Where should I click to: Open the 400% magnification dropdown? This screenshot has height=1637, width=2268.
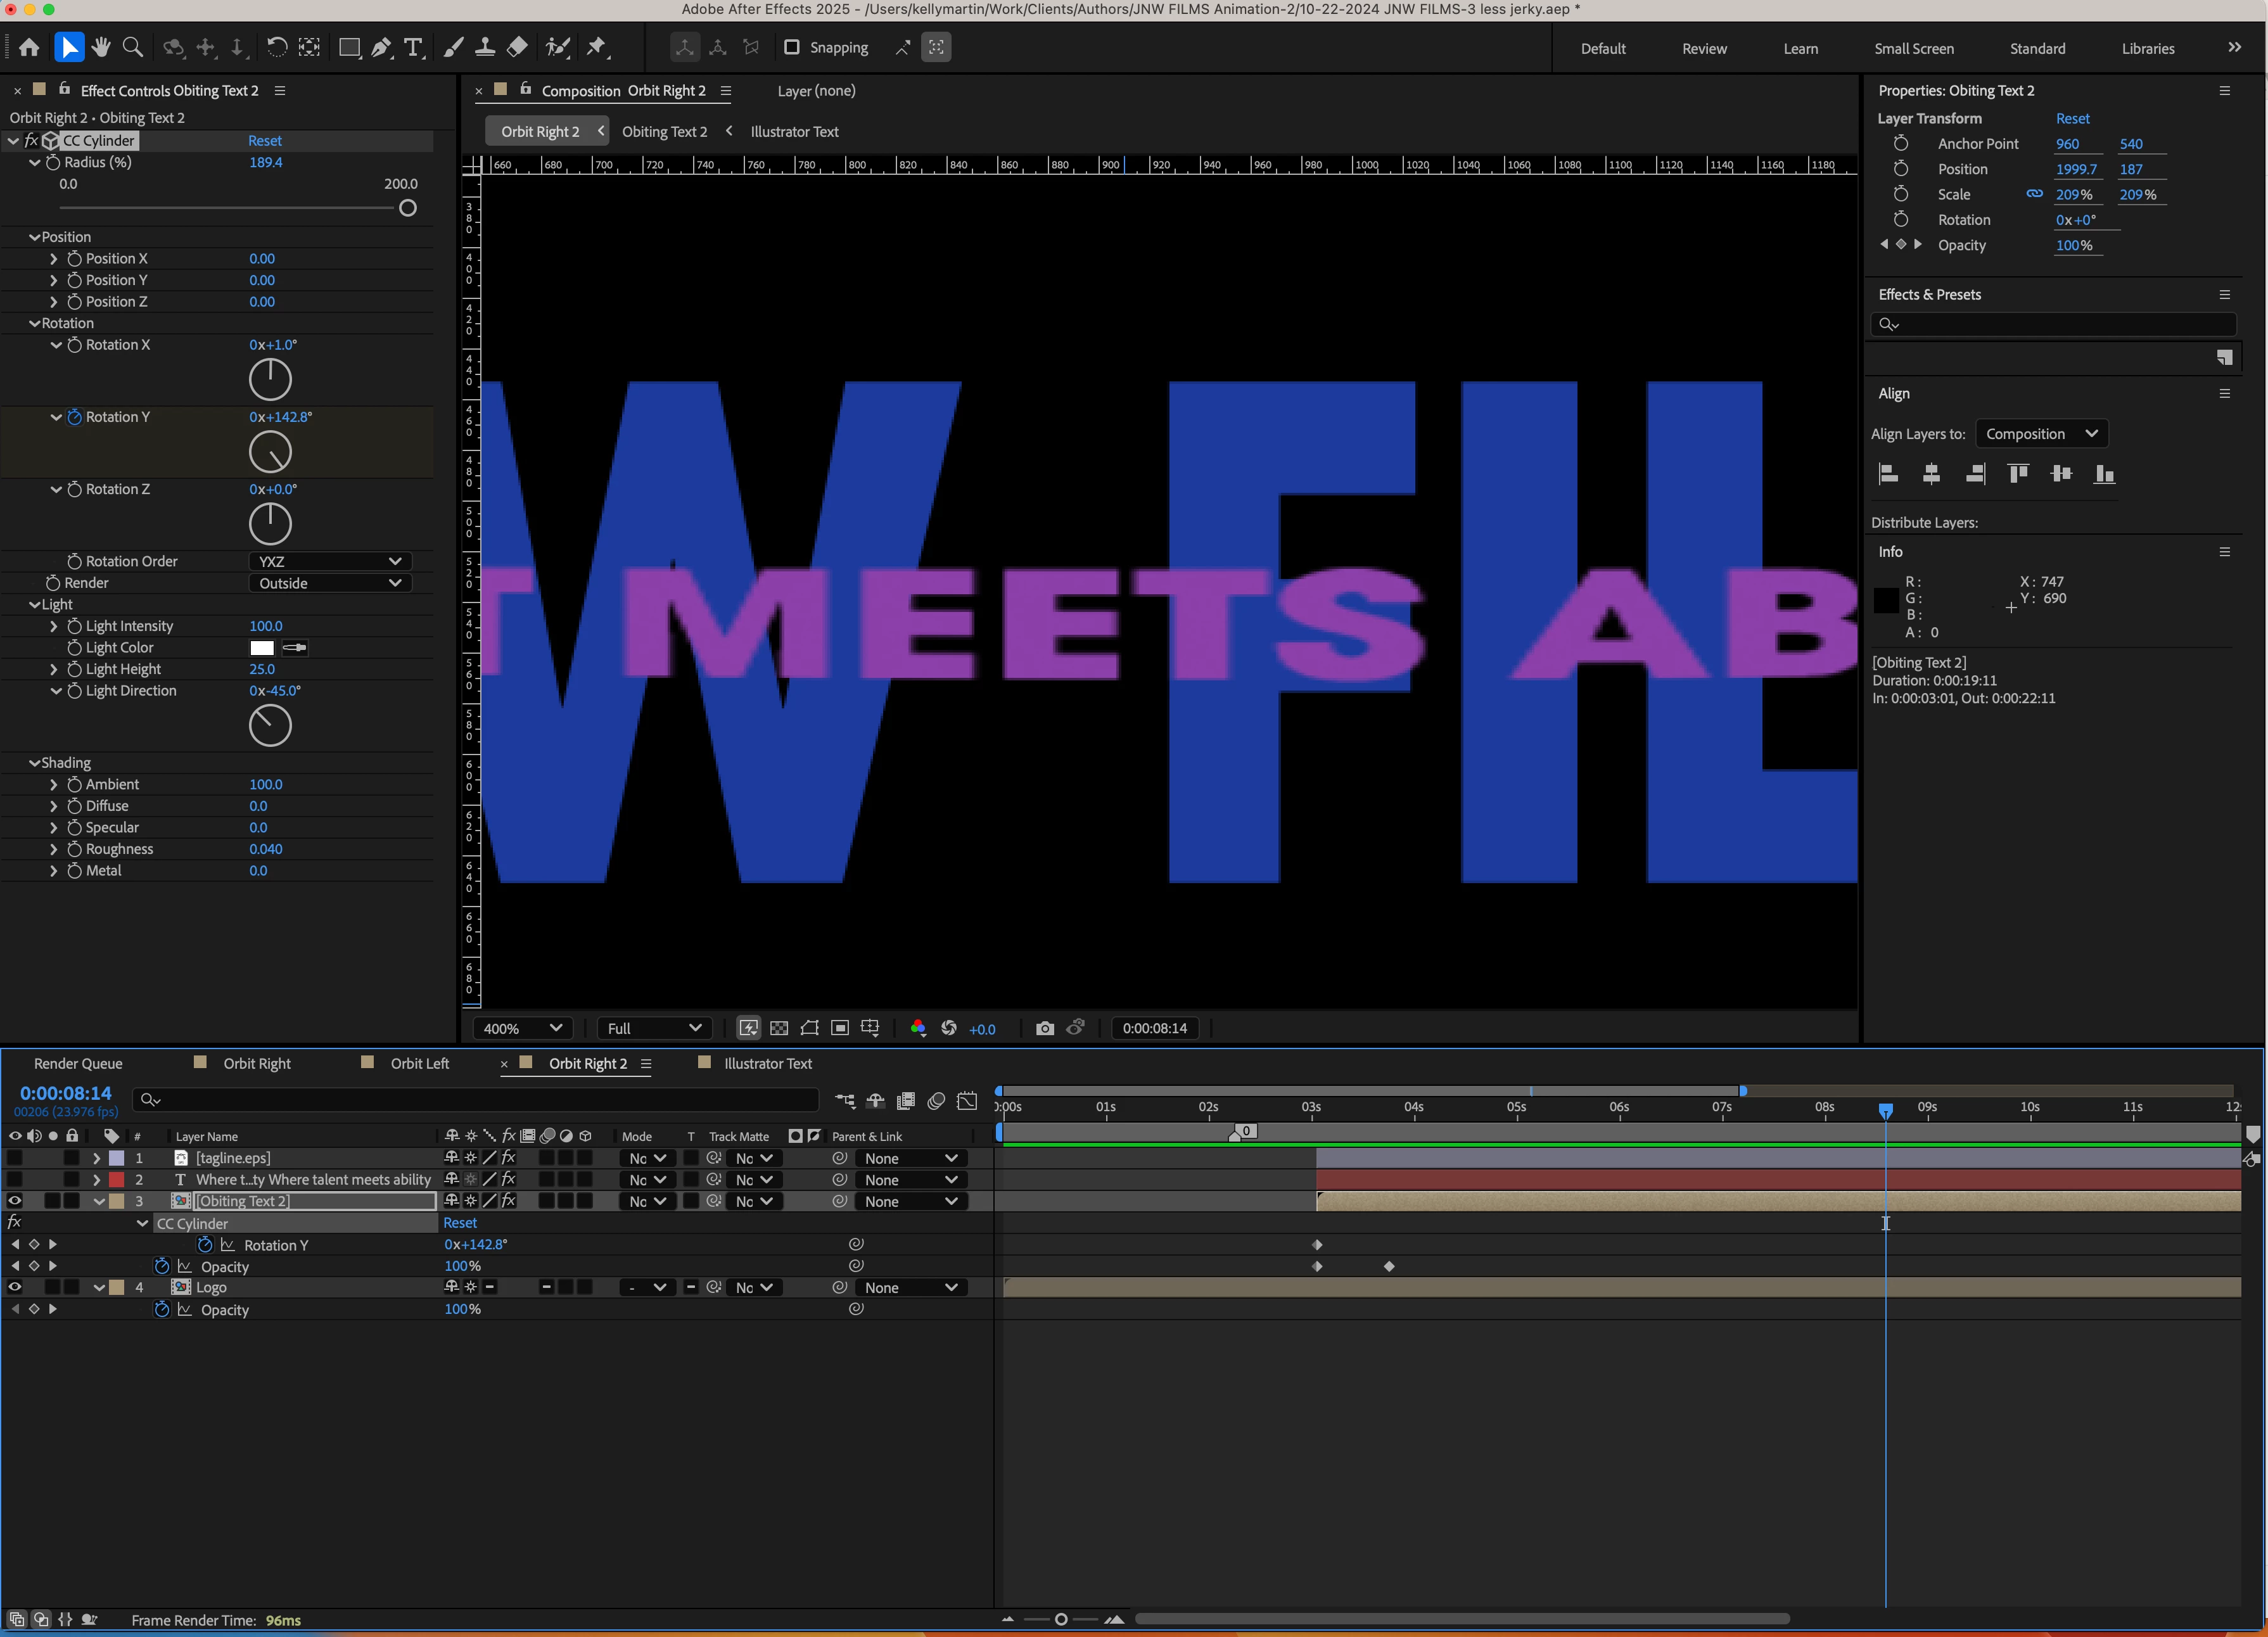tap(523, 1028)
